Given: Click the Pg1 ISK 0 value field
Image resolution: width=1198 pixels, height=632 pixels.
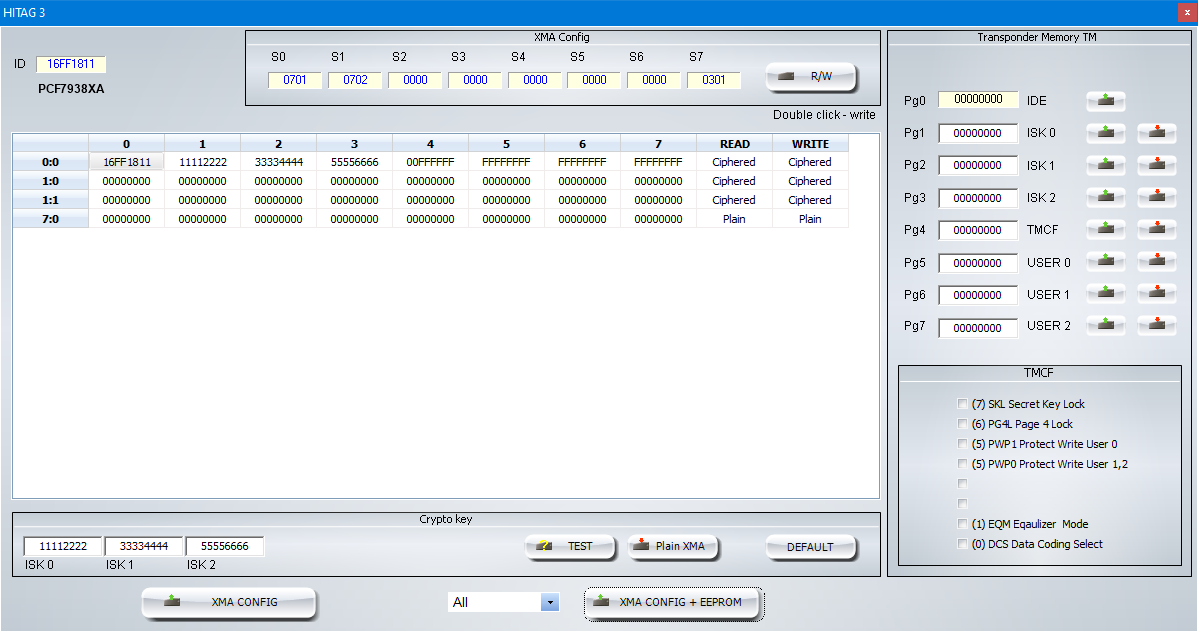Looking at the screenshot, I should click(978, 133).
